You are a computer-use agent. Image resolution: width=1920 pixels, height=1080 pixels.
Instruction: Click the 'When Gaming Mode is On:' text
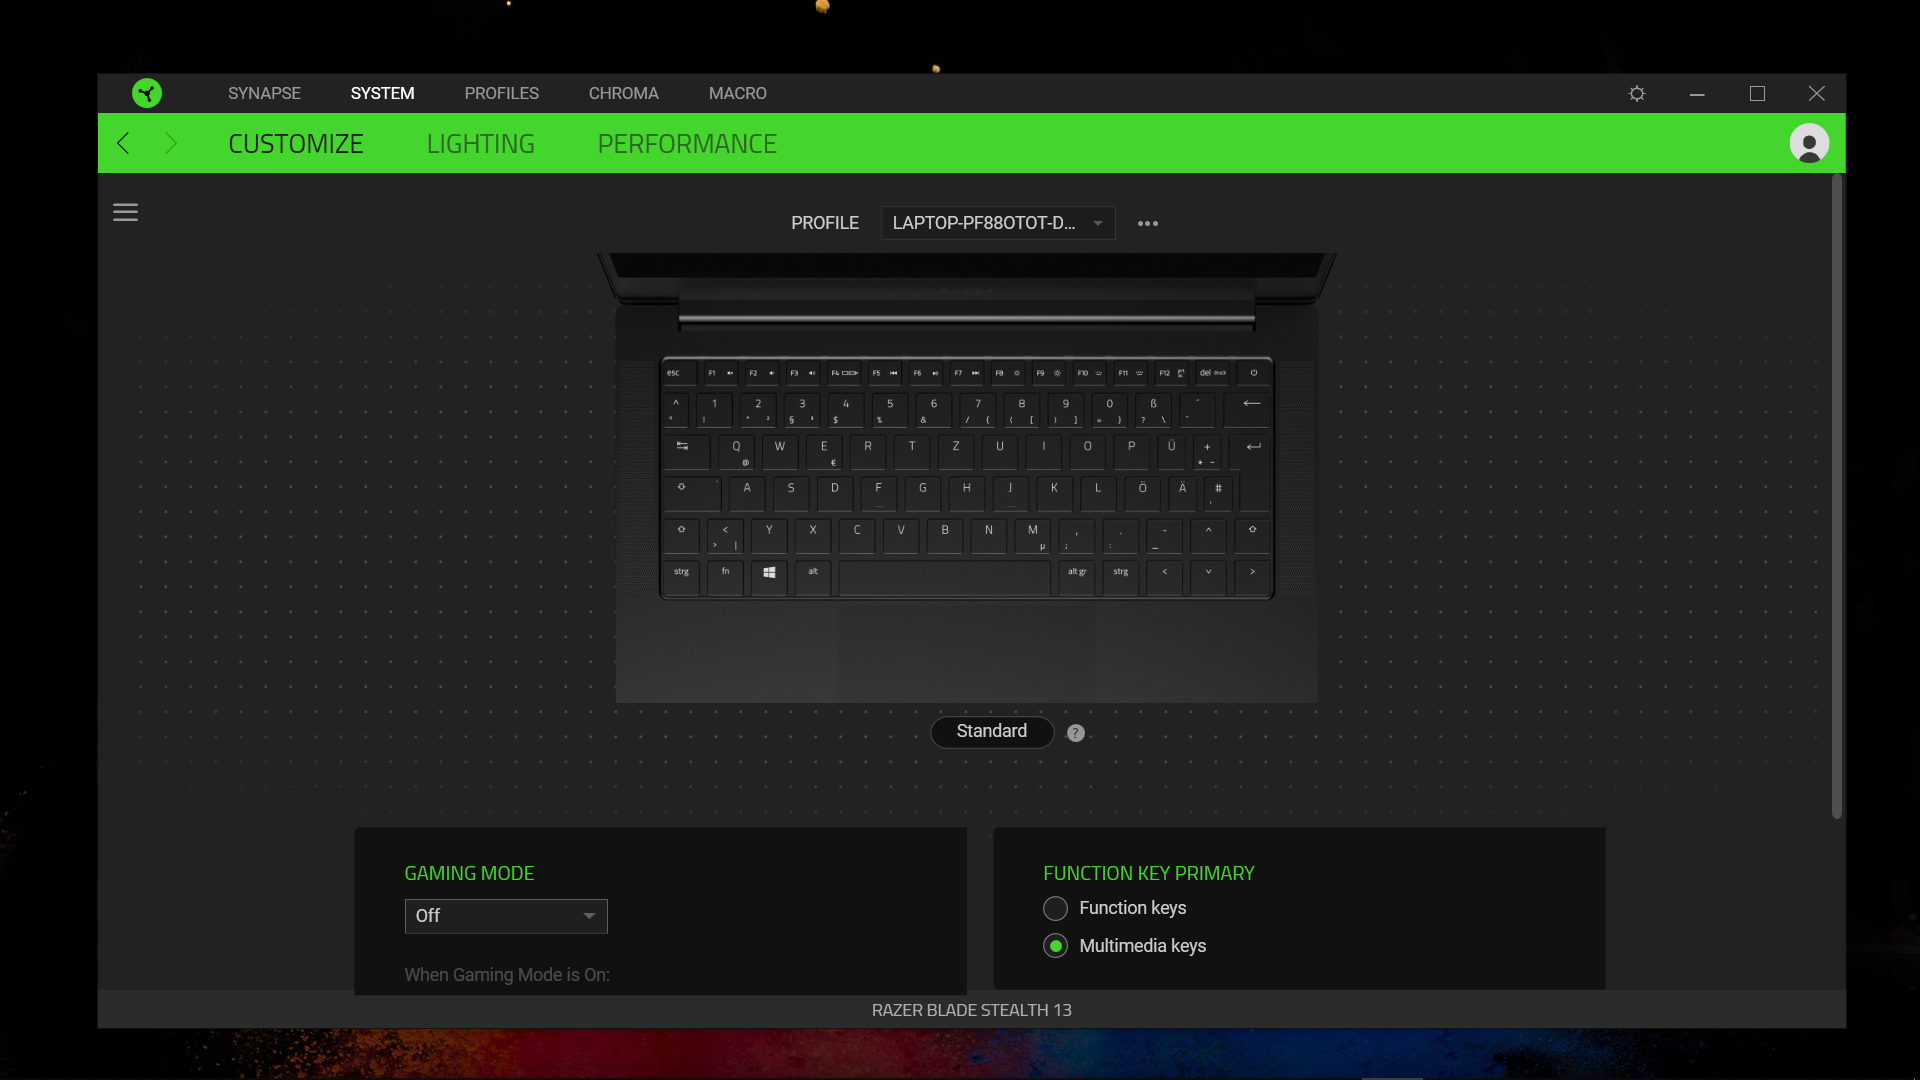(507, 975)
